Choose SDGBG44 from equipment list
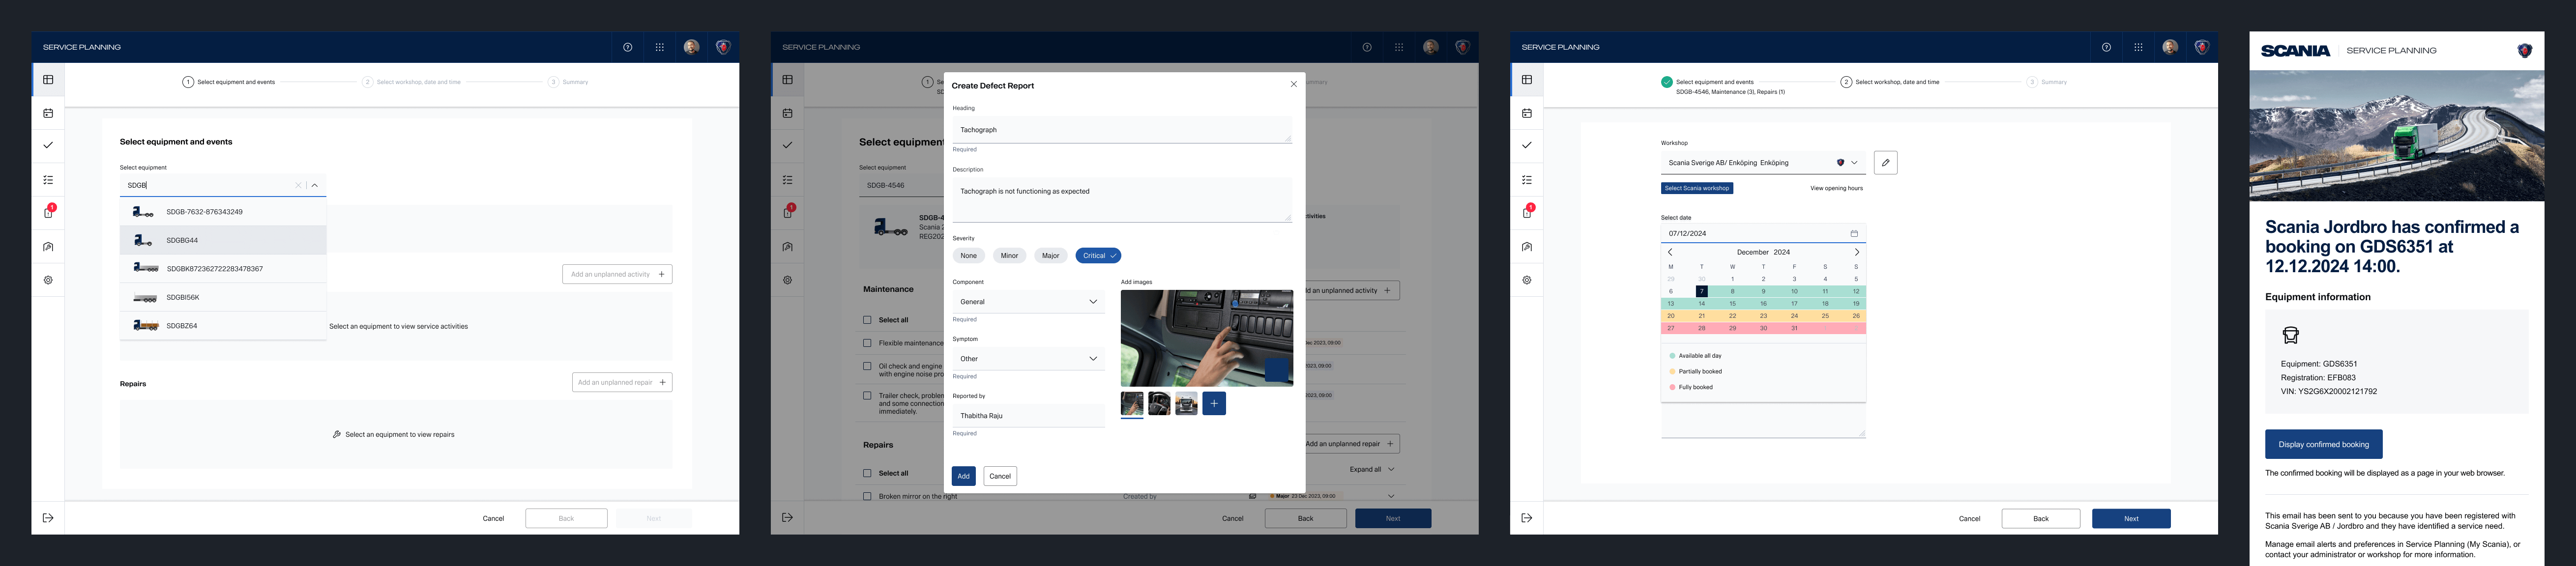Viewport: 2576px width, 566px height. 223,240
